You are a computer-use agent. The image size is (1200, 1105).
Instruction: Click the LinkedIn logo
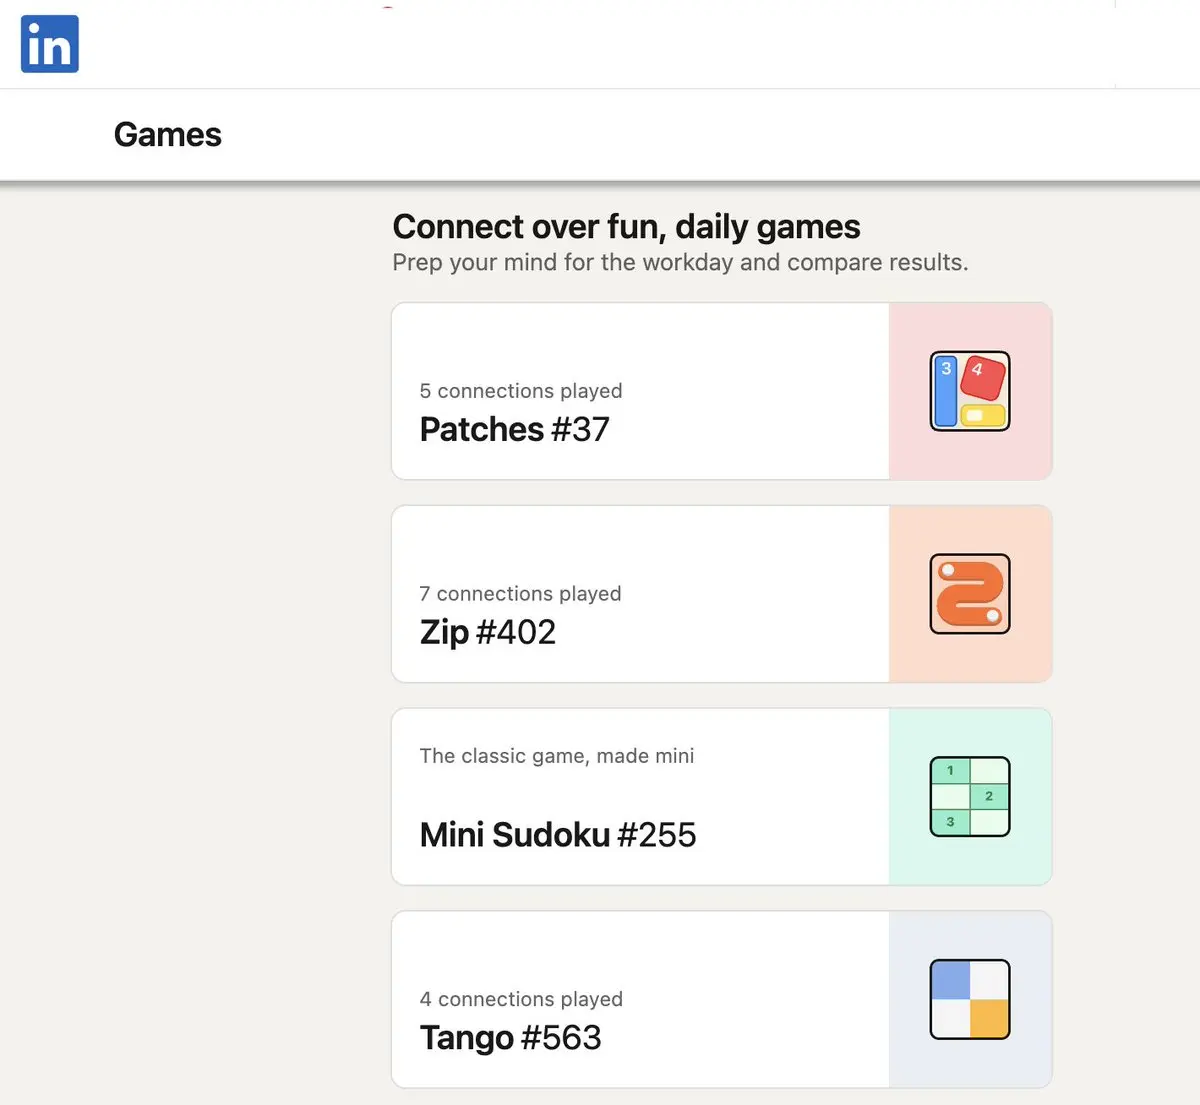[x=50, y=44]
